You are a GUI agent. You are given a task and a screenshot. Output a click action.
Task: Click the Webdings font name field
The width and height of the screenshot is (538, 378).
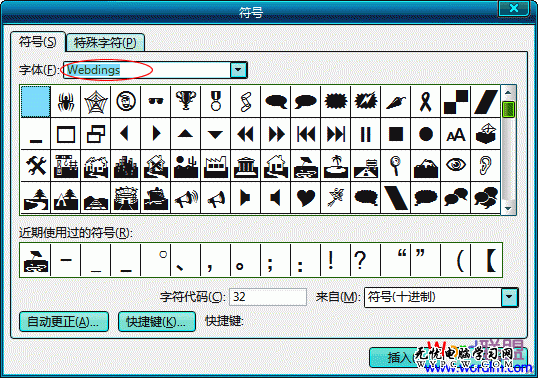point(148,70)
